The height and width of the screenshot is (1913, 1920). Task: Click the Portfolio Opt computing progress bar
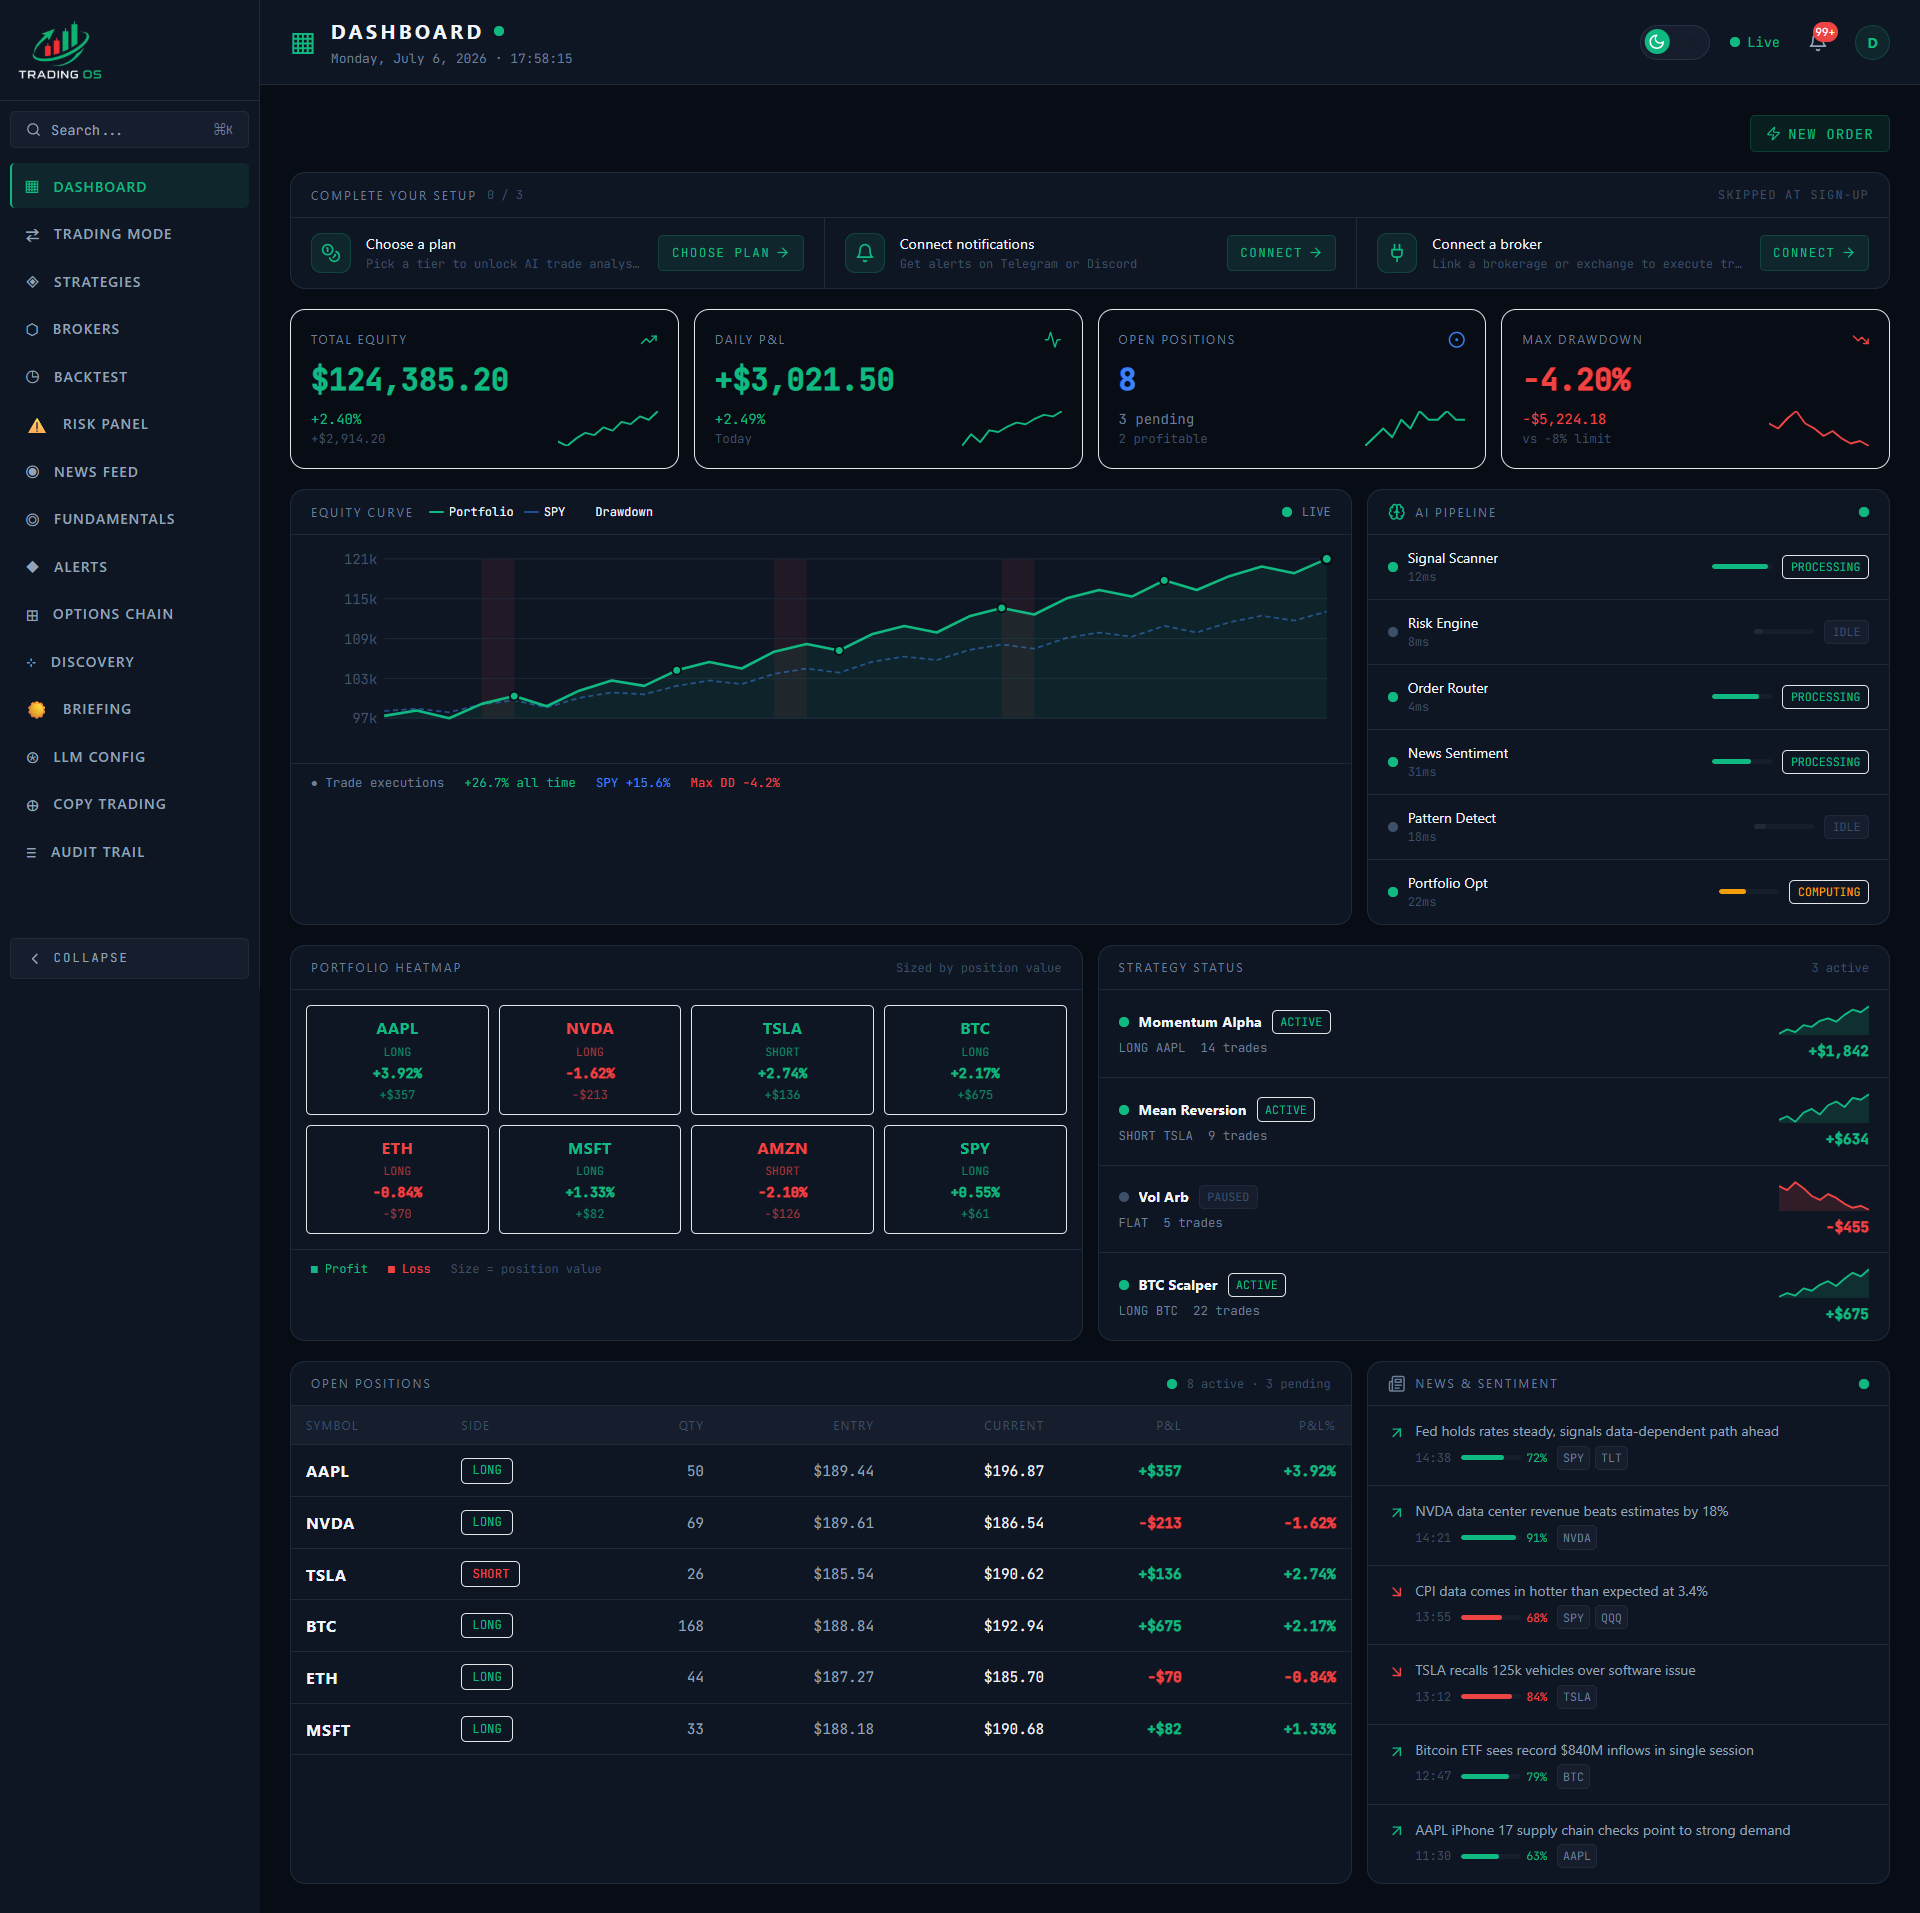[x=1747, y=892]
